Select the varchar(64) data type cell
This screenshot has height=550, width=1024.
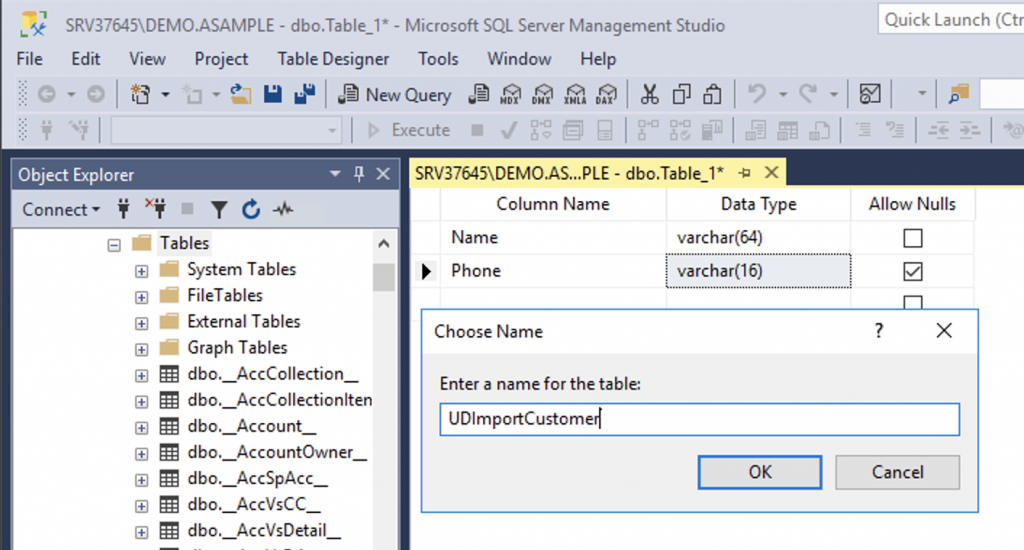758,238
